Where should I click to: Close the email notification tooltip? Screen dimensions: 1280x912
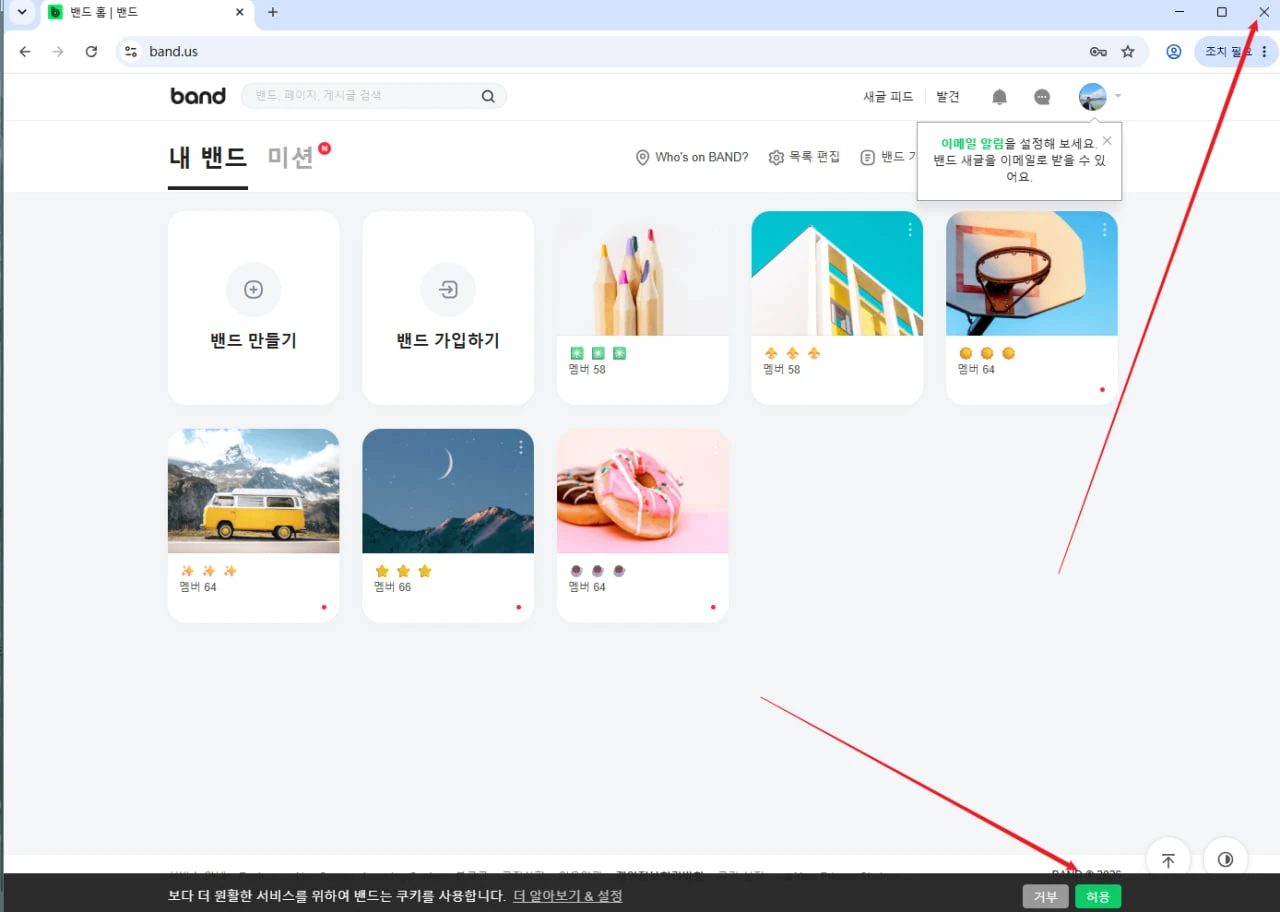pos(1106,141)
